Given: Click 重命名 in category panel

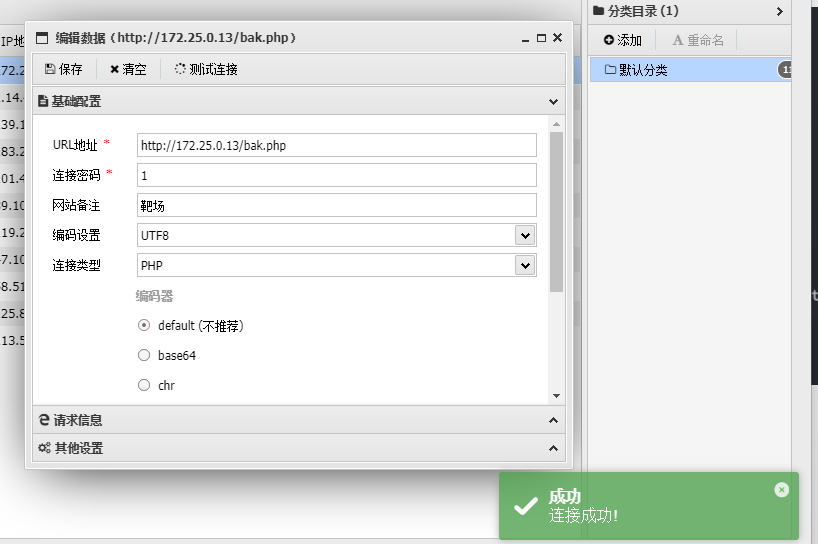Looking at the screenshot, I should (698, 40).
